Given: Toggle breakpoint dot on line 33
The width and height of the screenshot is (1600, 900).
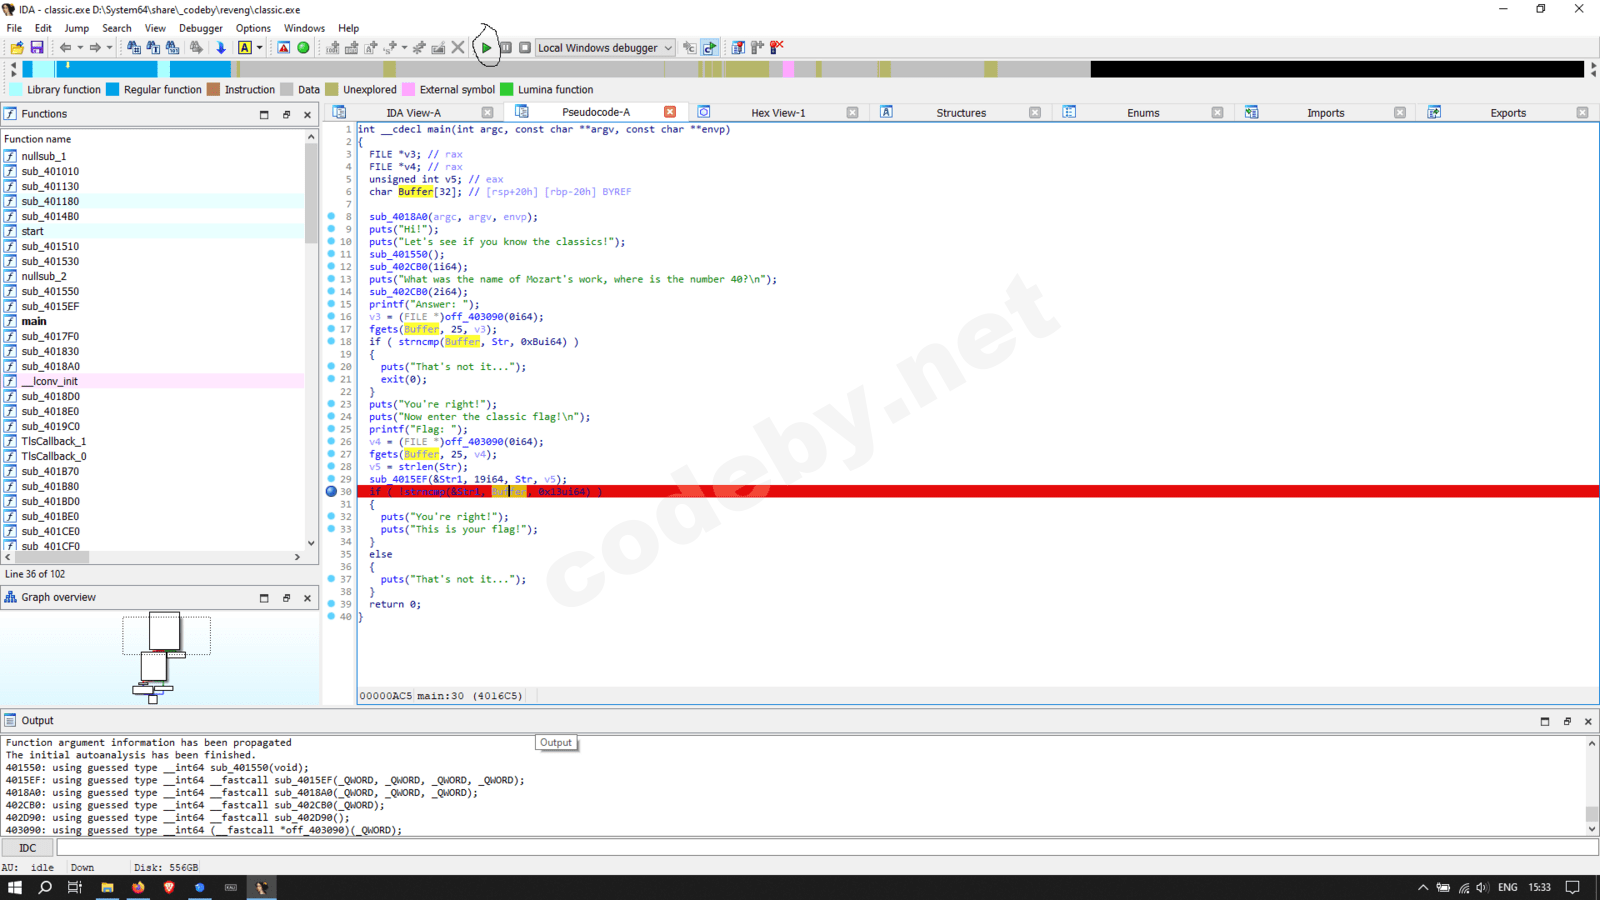Looking at the screenshot, I should click(331, 529).
